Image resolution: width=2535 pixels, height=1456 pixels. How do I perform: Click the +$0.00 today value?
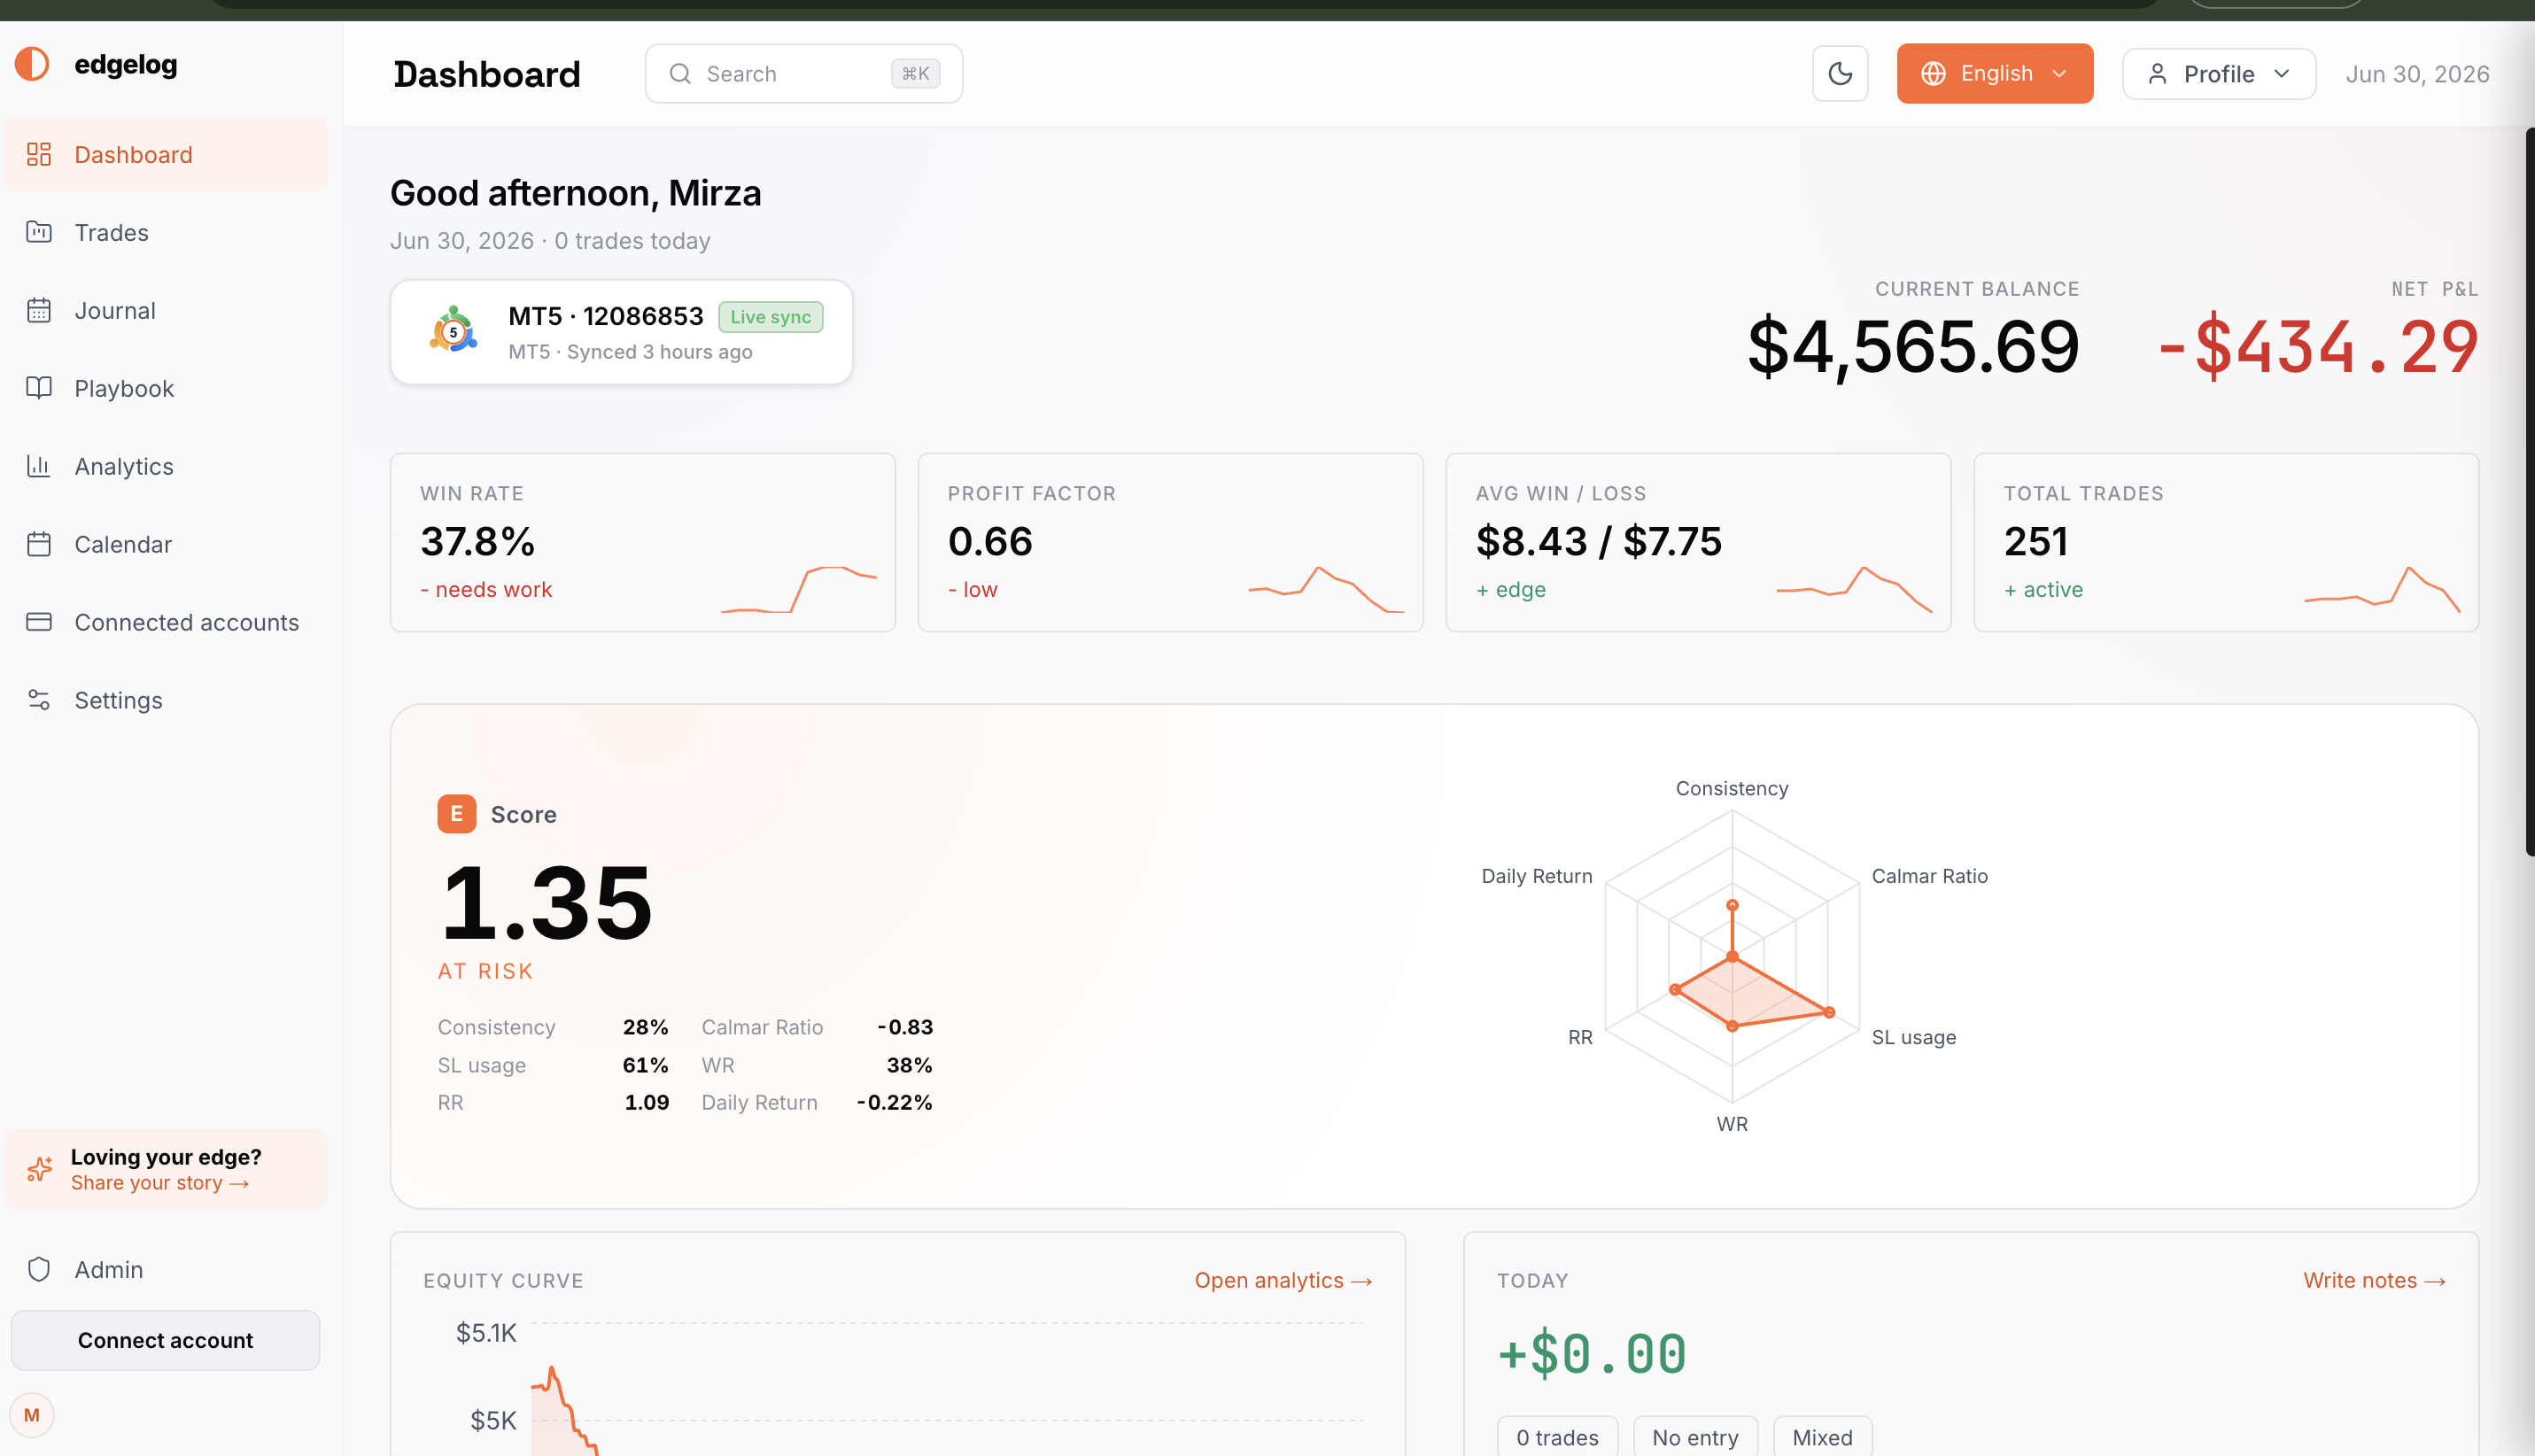1592,1354
